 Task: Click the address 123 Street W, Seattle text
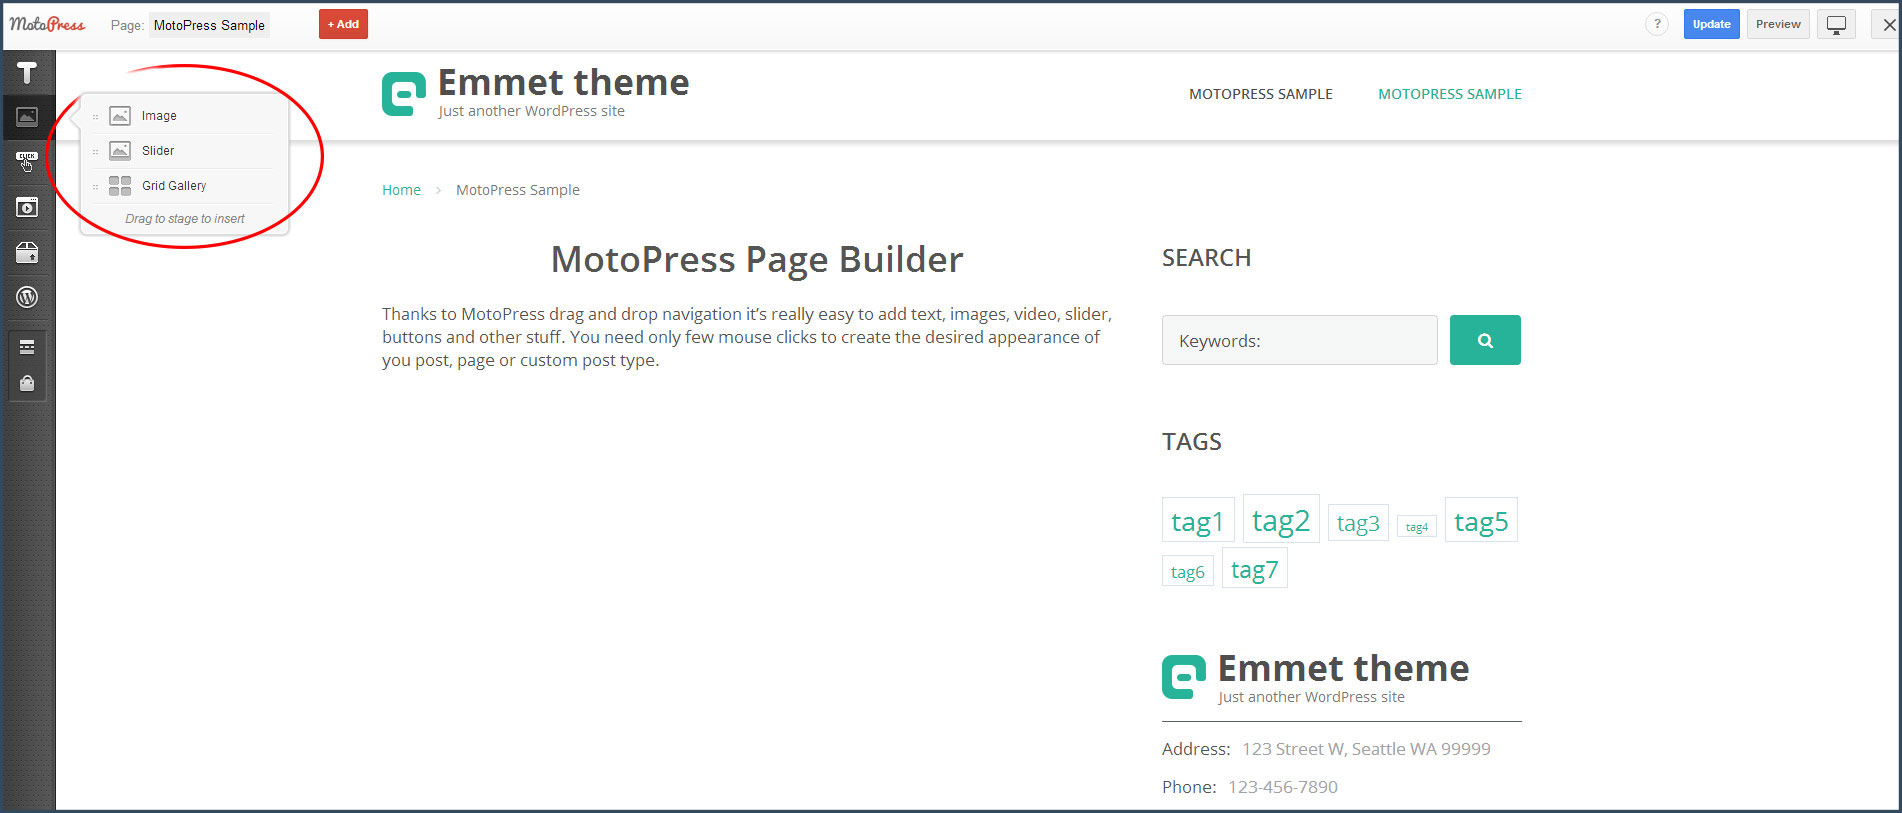(x=1366, y=749)
